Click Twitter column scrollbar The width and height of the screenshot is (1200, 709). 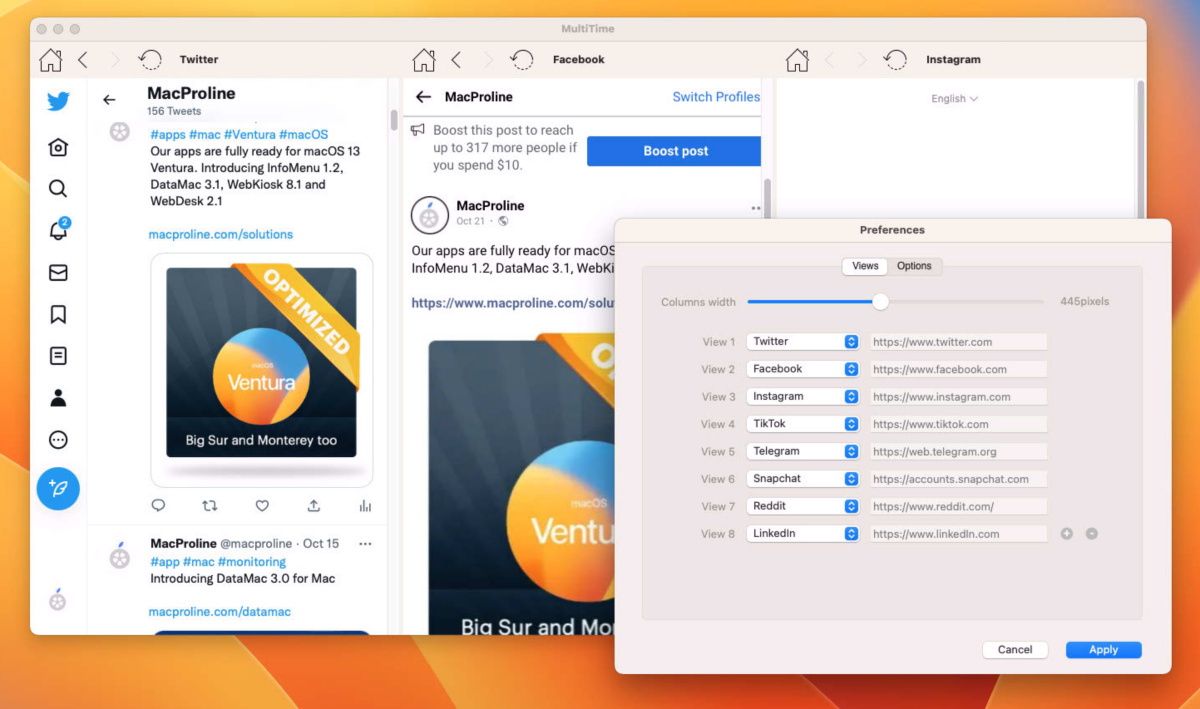pyautogui.click(x=394, y=122)
